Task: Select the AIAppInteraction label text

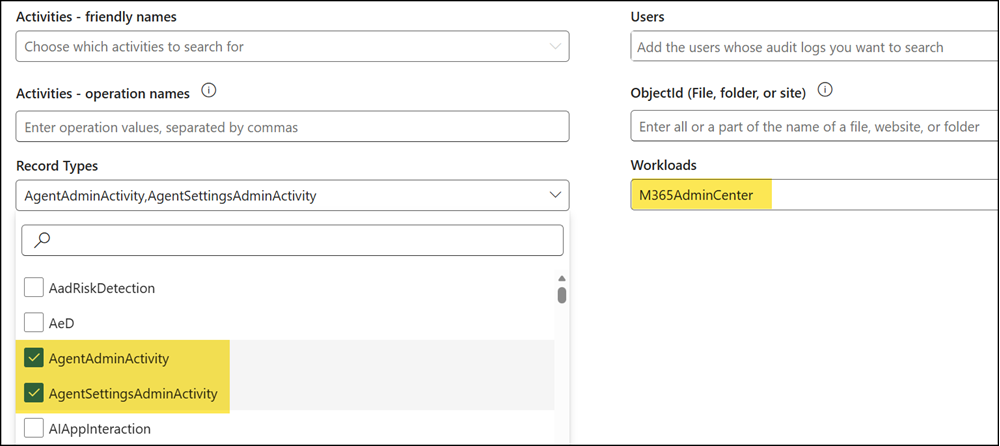Action: coord(99,429)
